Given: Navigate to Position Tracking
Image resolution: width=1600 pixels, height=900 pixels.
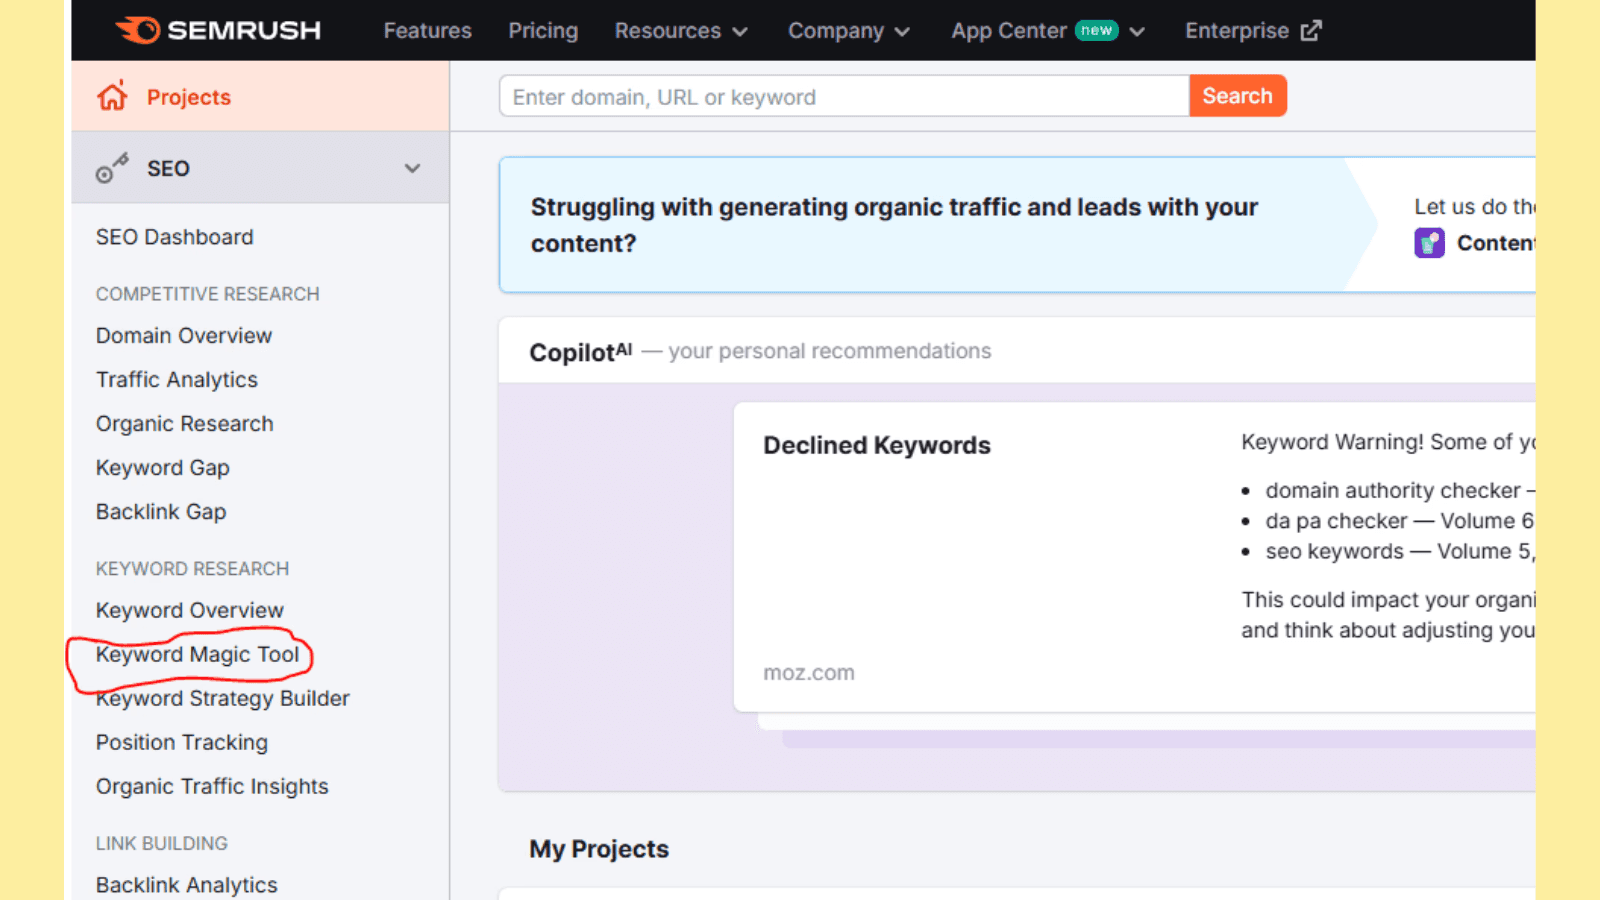Looking at the screenshot, I should click(182, 743).
